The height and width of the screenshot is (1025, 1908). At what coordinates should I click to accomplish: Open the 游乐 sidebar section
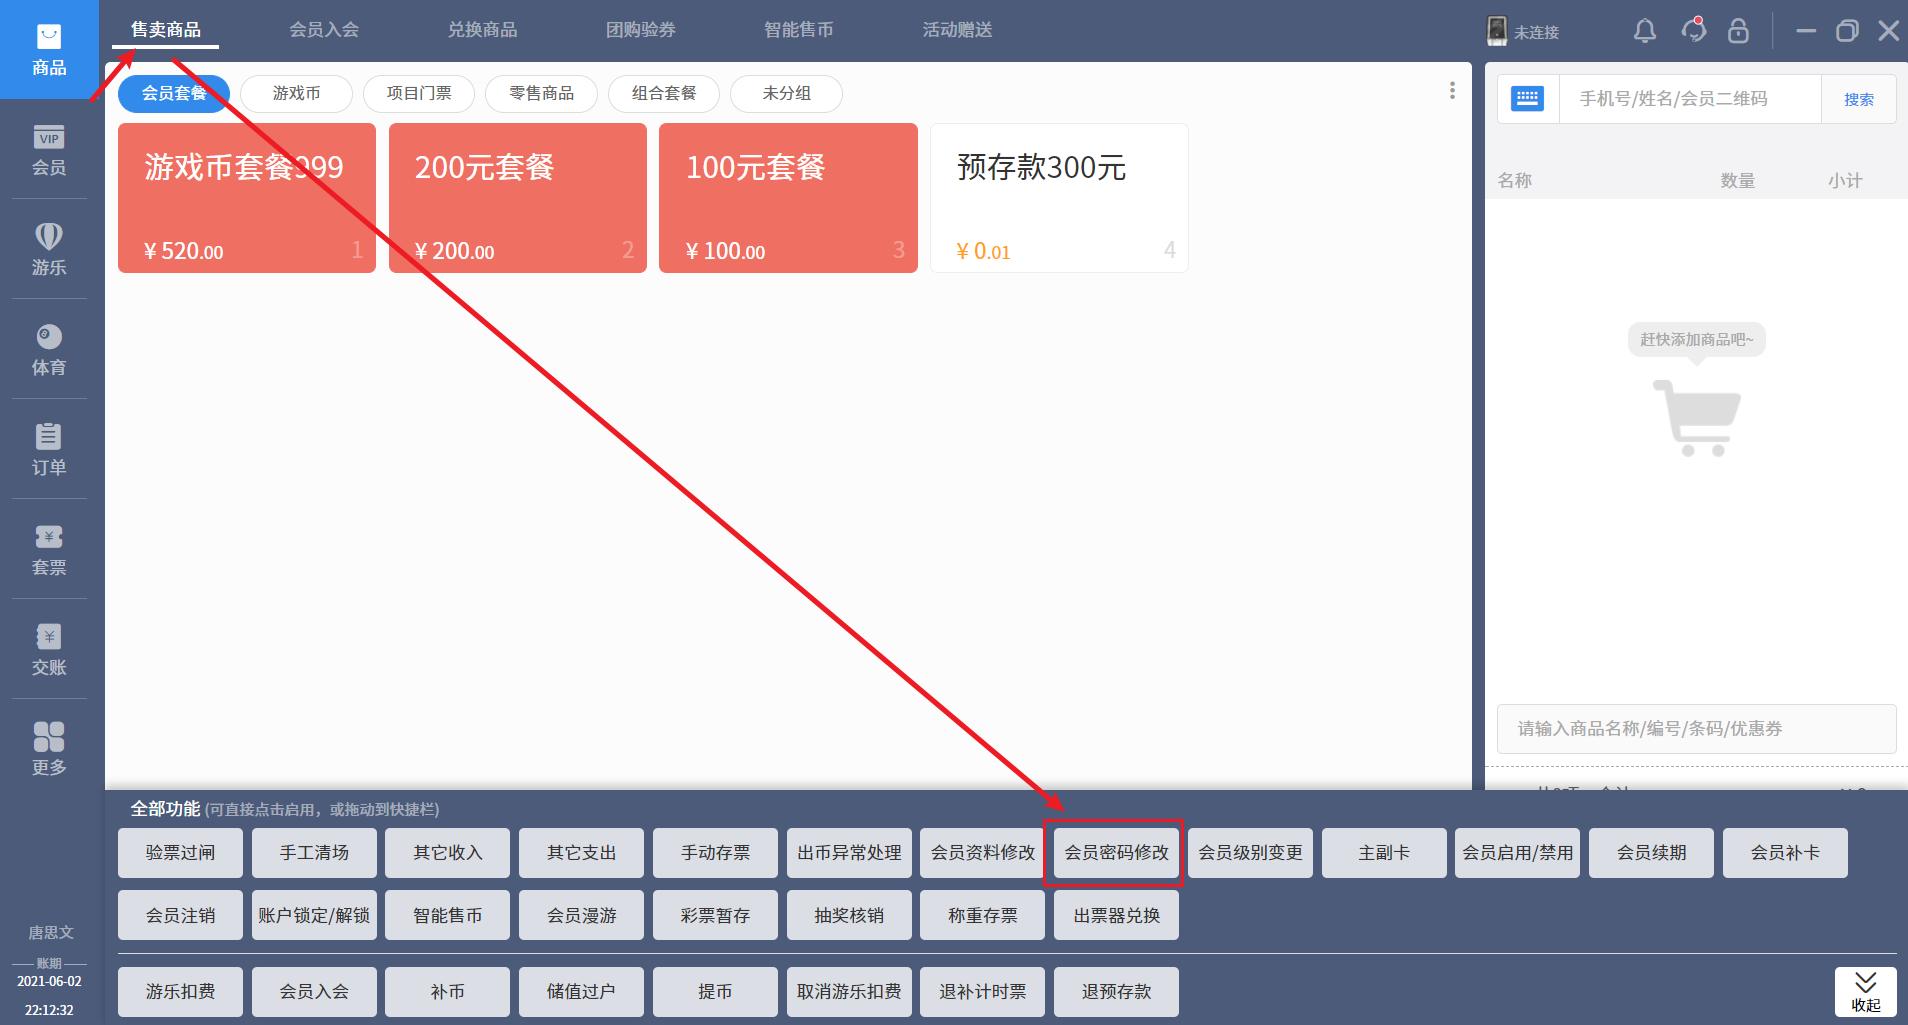pos(49,250)
